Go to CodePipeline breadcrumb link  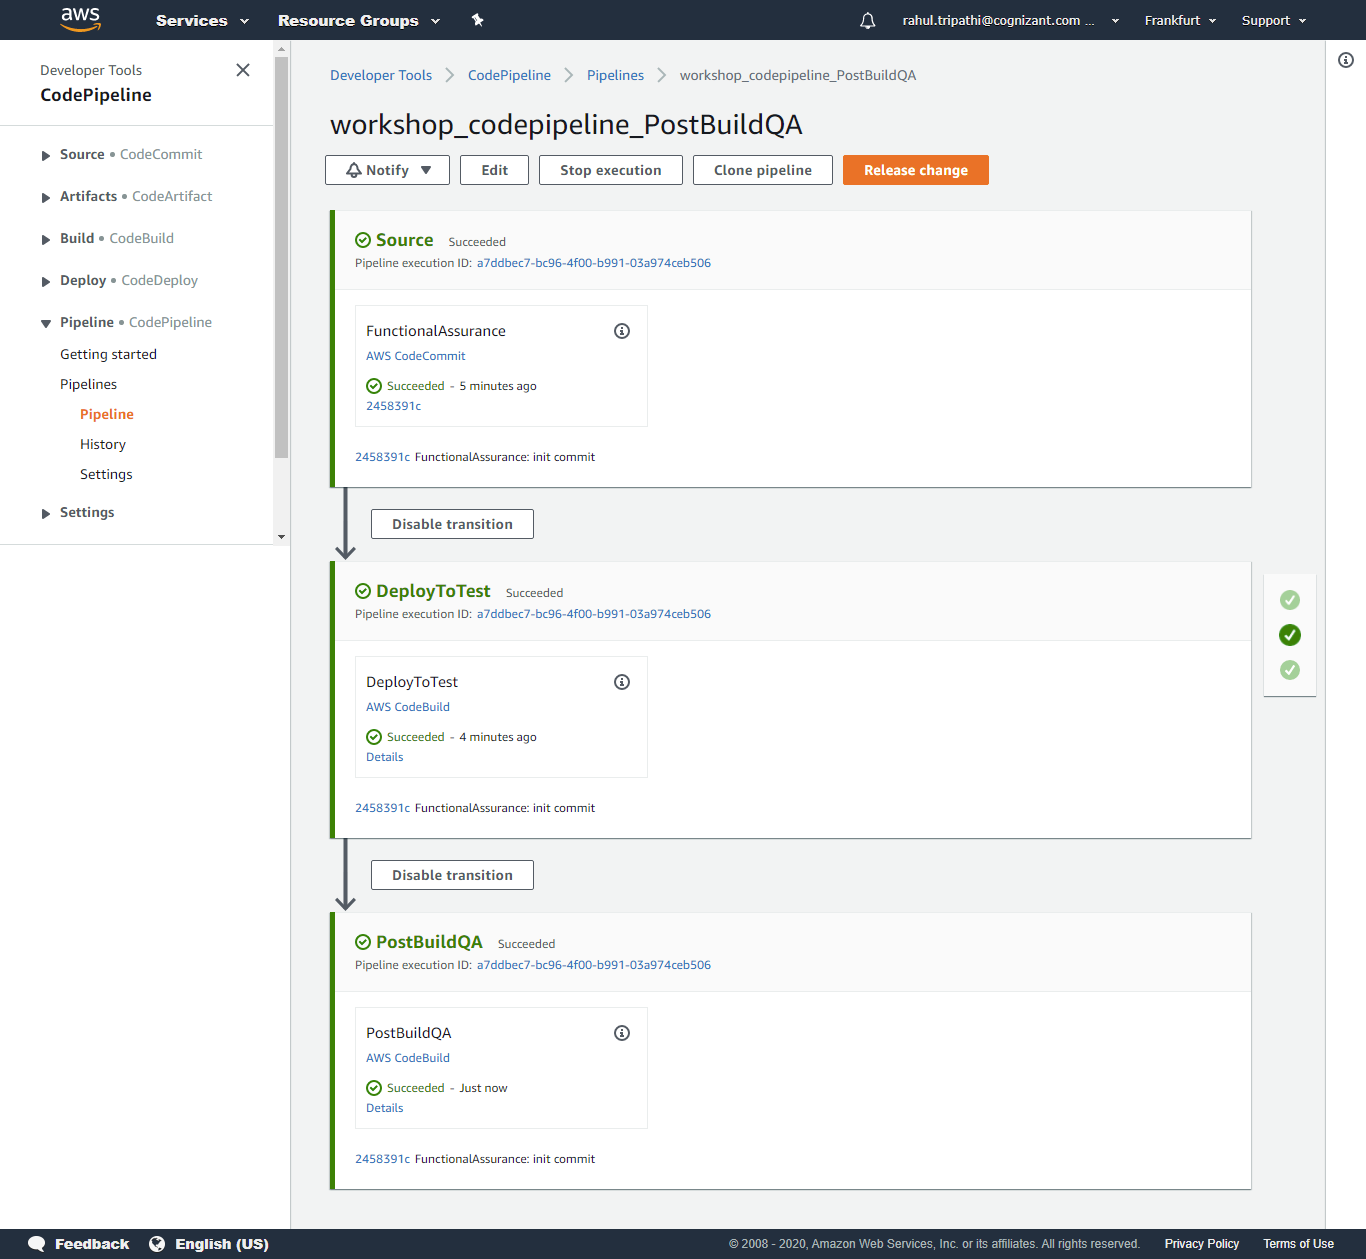509,75
